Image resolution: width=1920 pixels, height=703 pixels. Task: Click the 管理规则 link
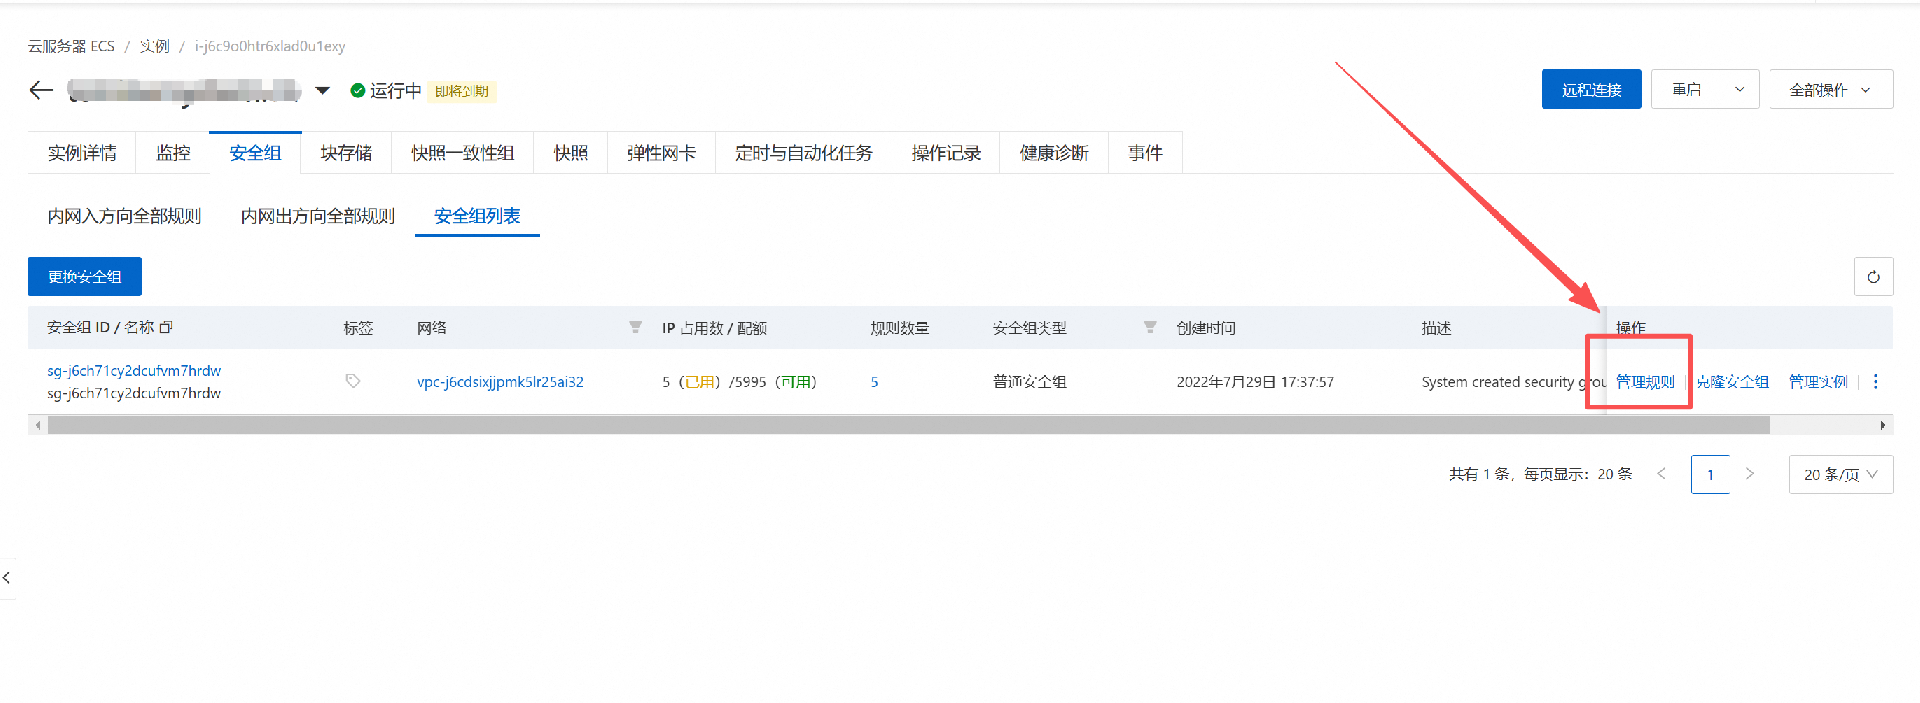tap(1645, 382)
